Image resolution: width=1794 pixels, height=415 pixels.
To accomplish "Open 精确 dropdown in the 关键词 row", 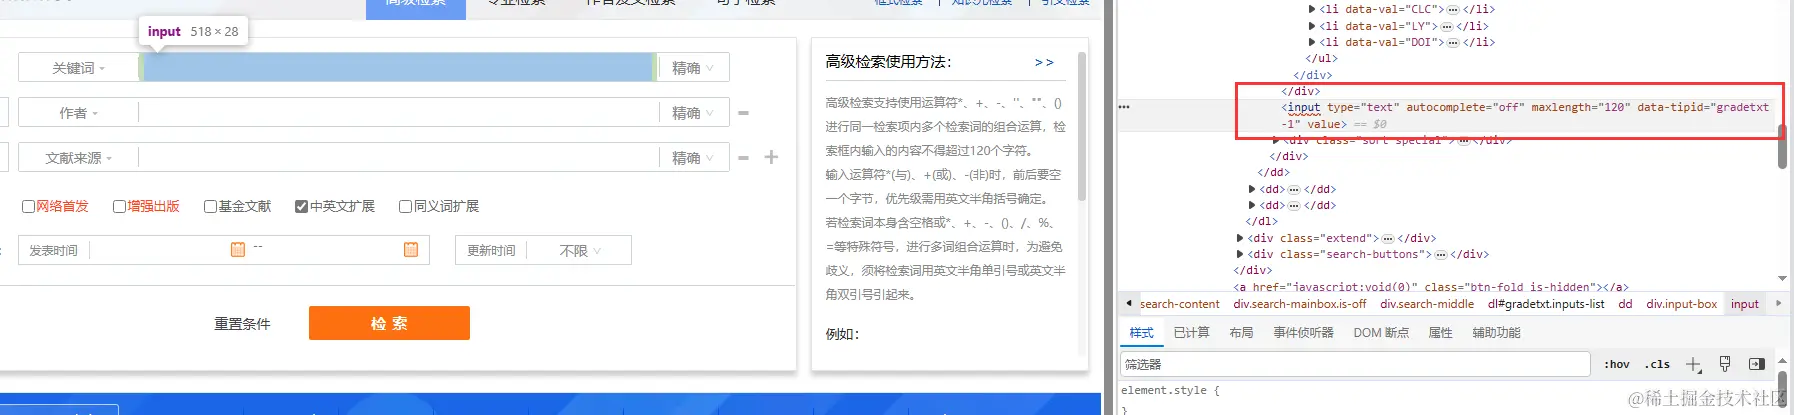I will click(693, 68).
